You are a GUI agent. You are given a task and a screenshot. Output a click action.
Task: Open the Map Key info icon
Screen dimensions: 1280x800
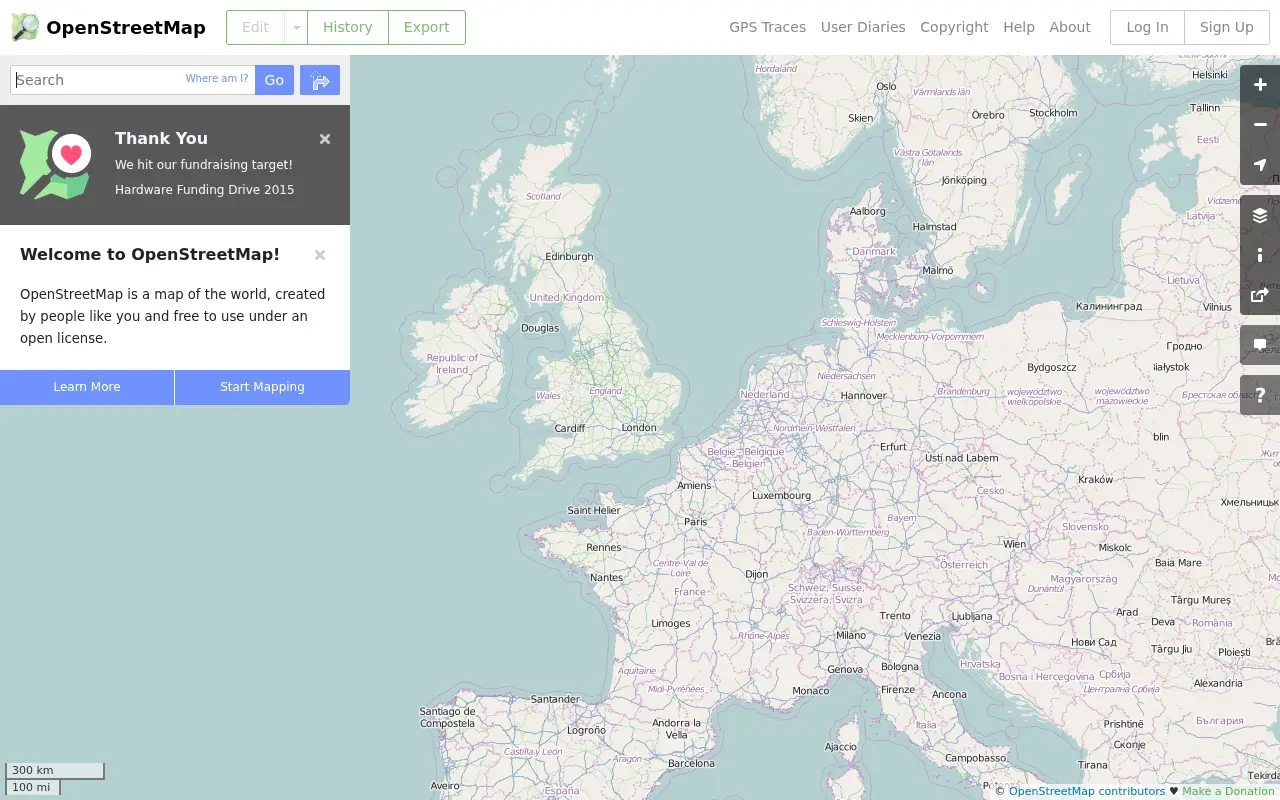[x=1260, y=255]
